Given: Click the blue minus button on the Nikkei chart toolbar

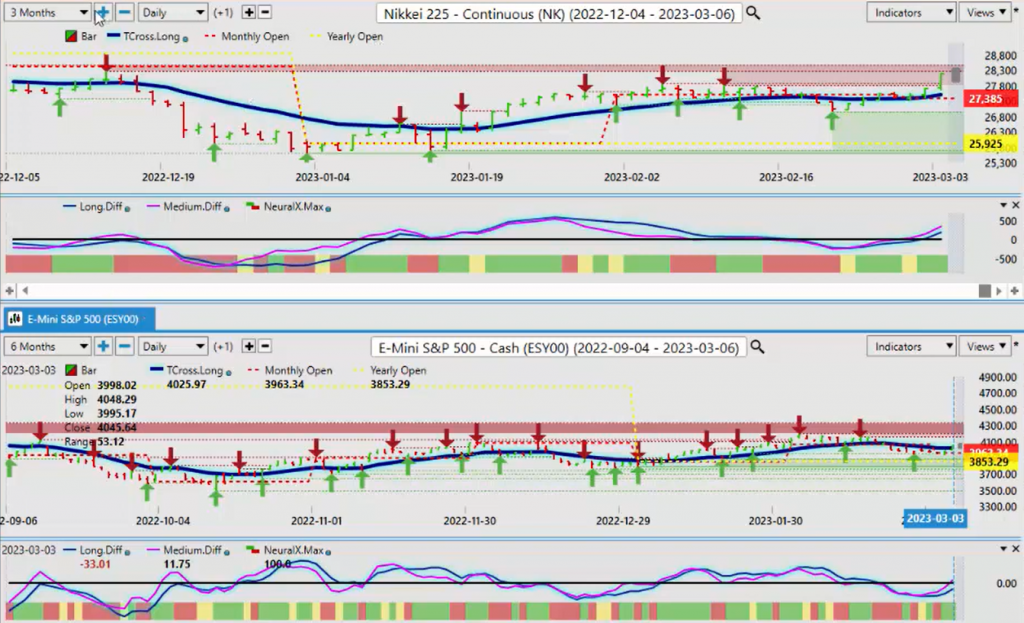Looking at the screenshot, I should [125, 12].
